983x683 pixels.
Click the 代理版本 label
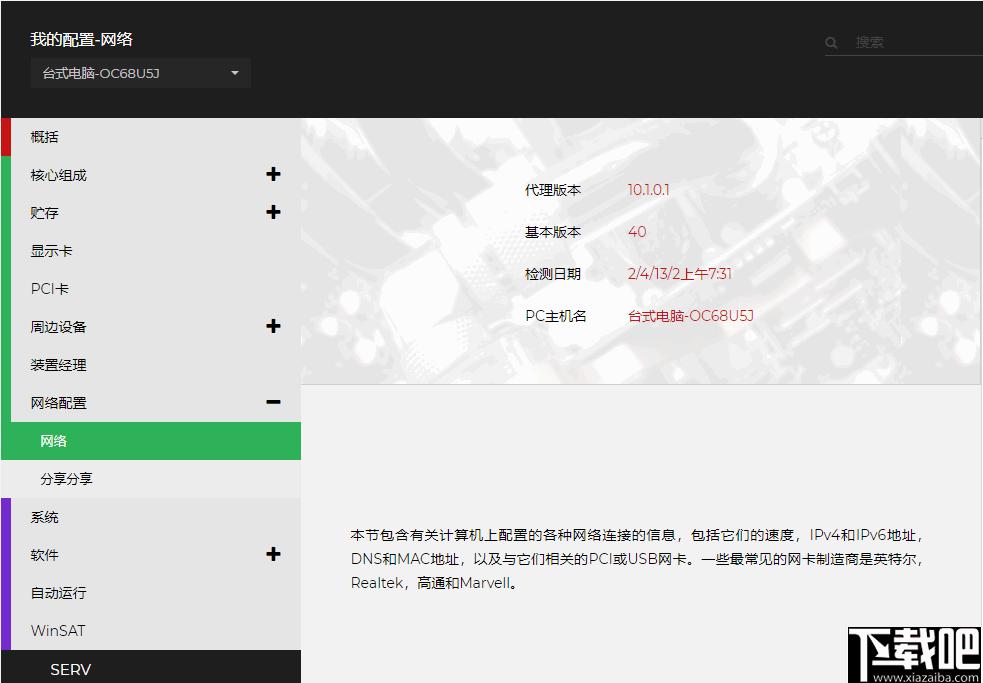point(553,189)
